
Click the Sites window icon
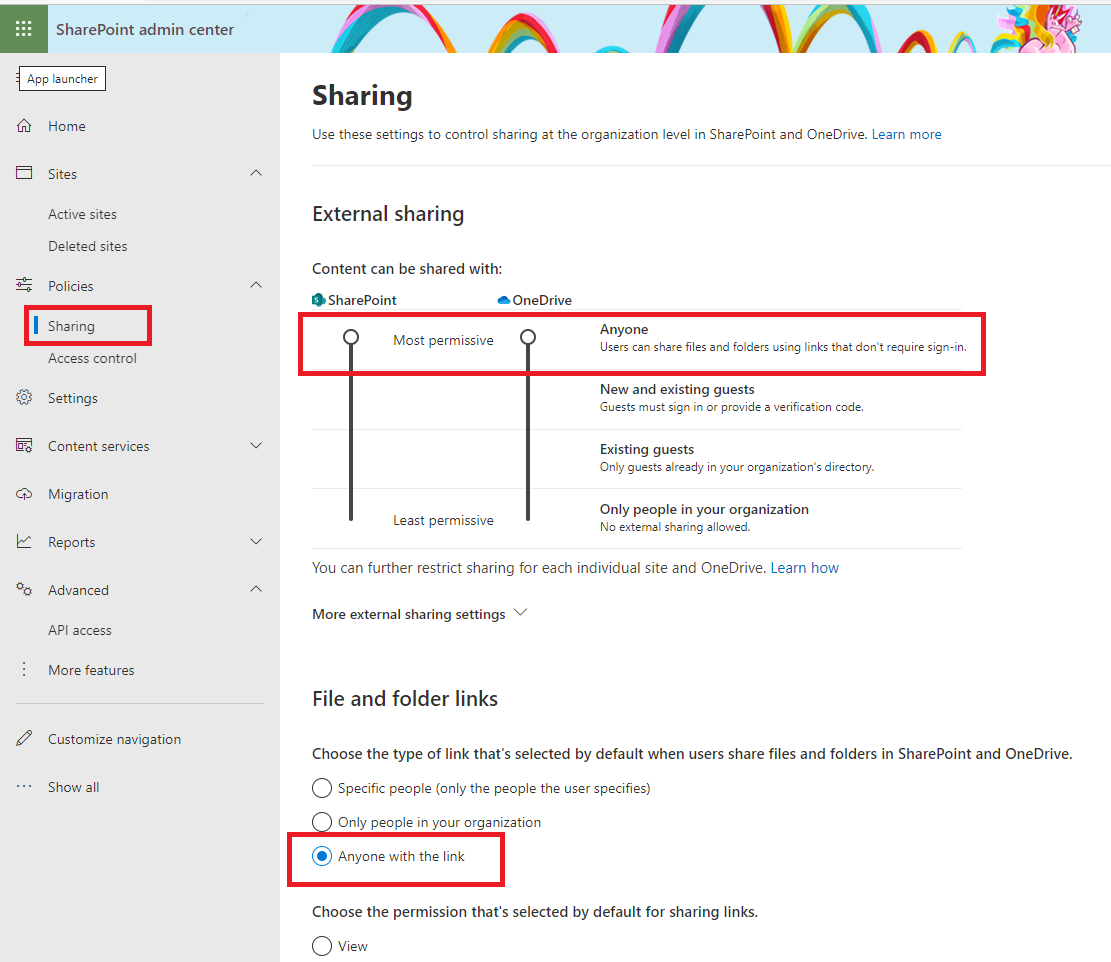pos(24,173)
